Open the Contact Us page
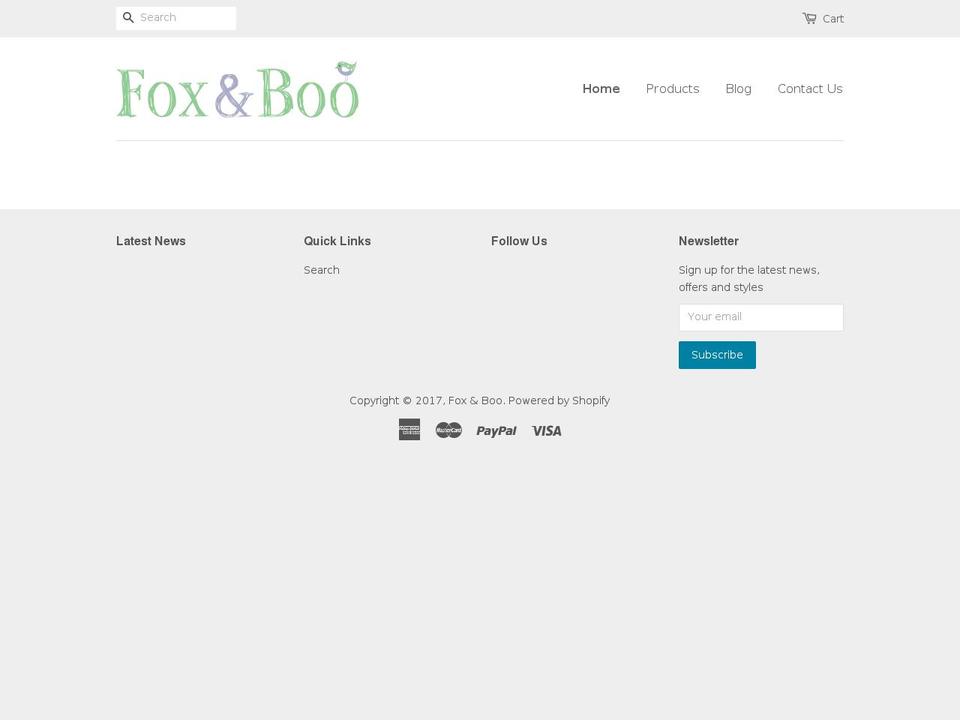This screenshot has width=960, height=720. pos(810,89)
